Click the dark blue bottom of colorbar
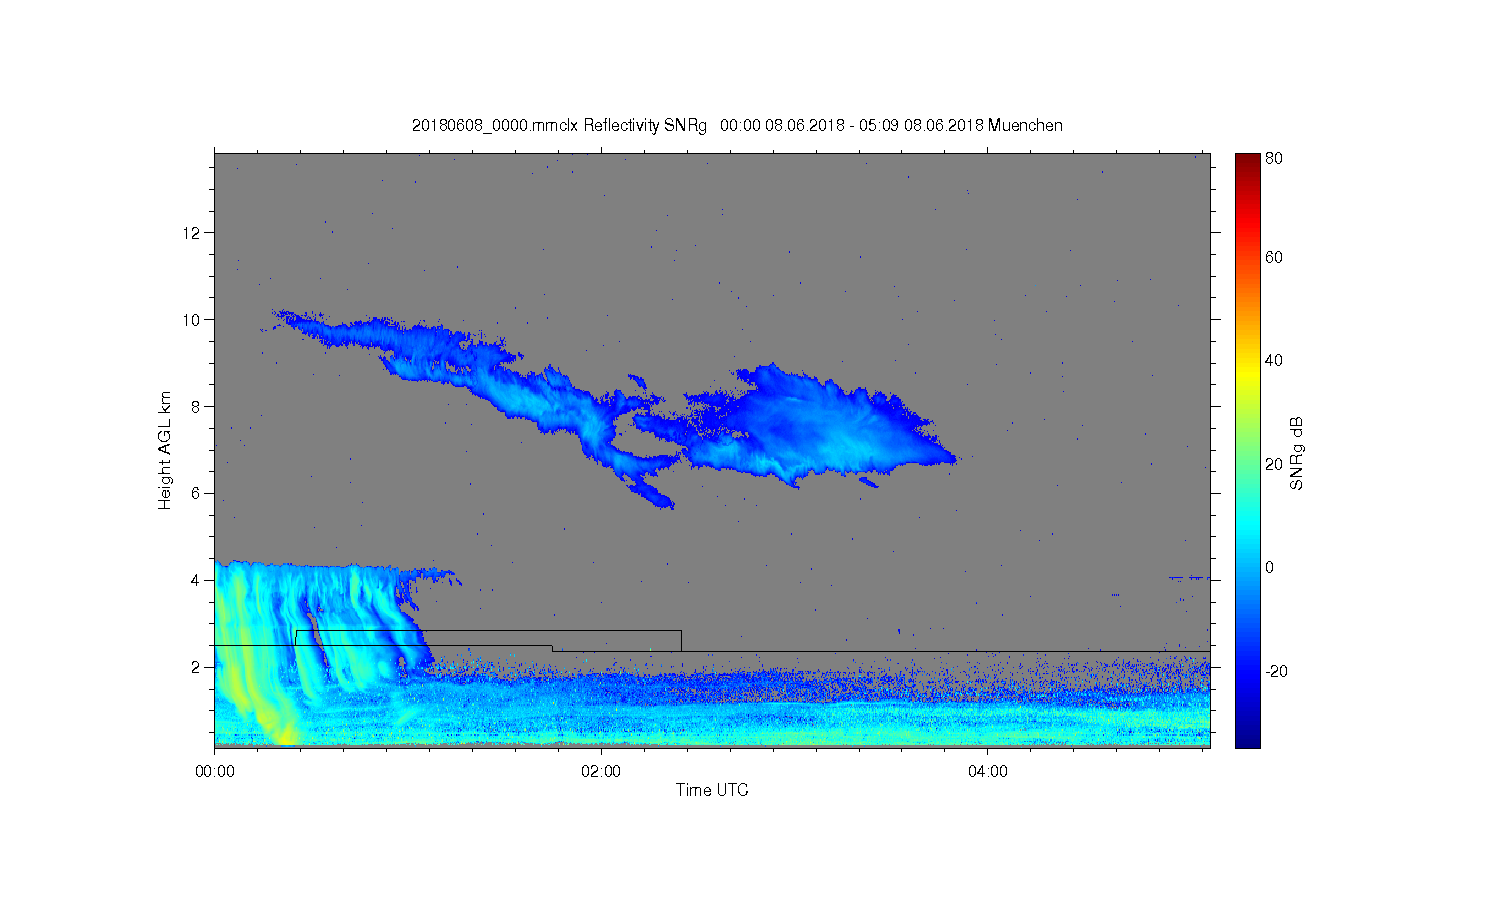Image resolution: width=1500 pixels, height=900 pixels. click(x=1247, y=738)
